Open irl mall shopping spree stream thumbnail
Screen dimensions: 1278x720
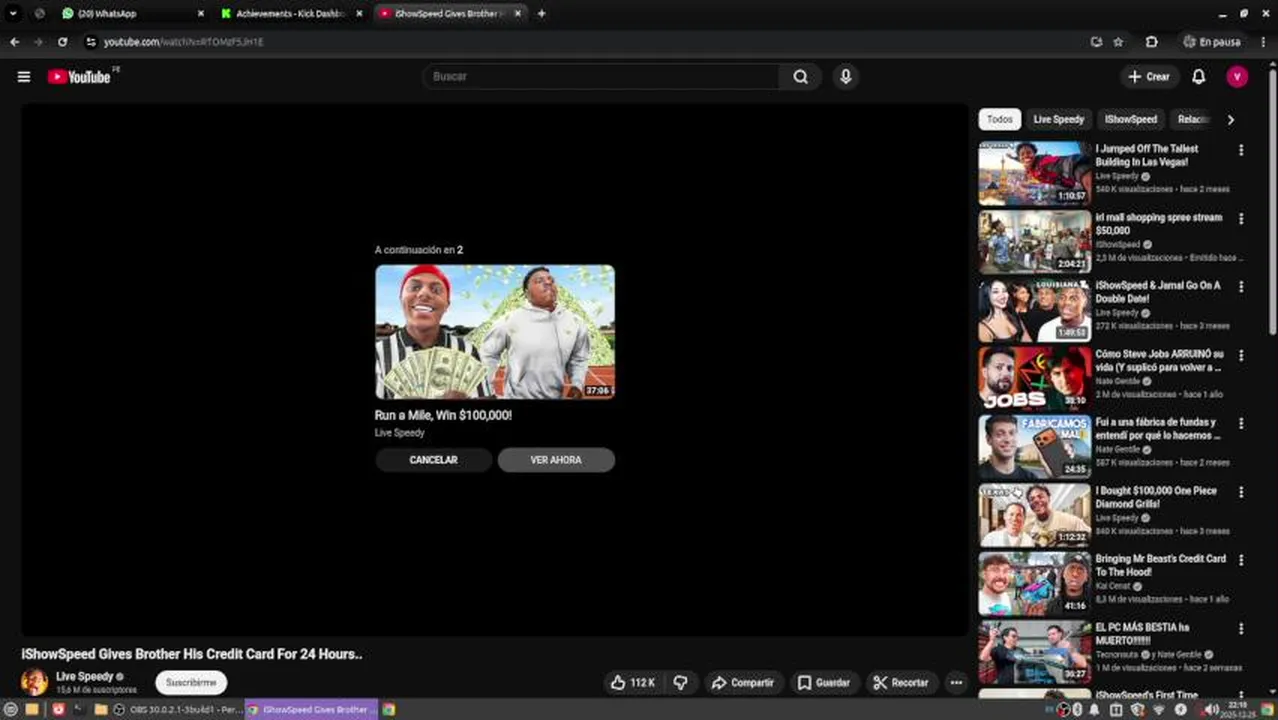tap(1035, 241)
